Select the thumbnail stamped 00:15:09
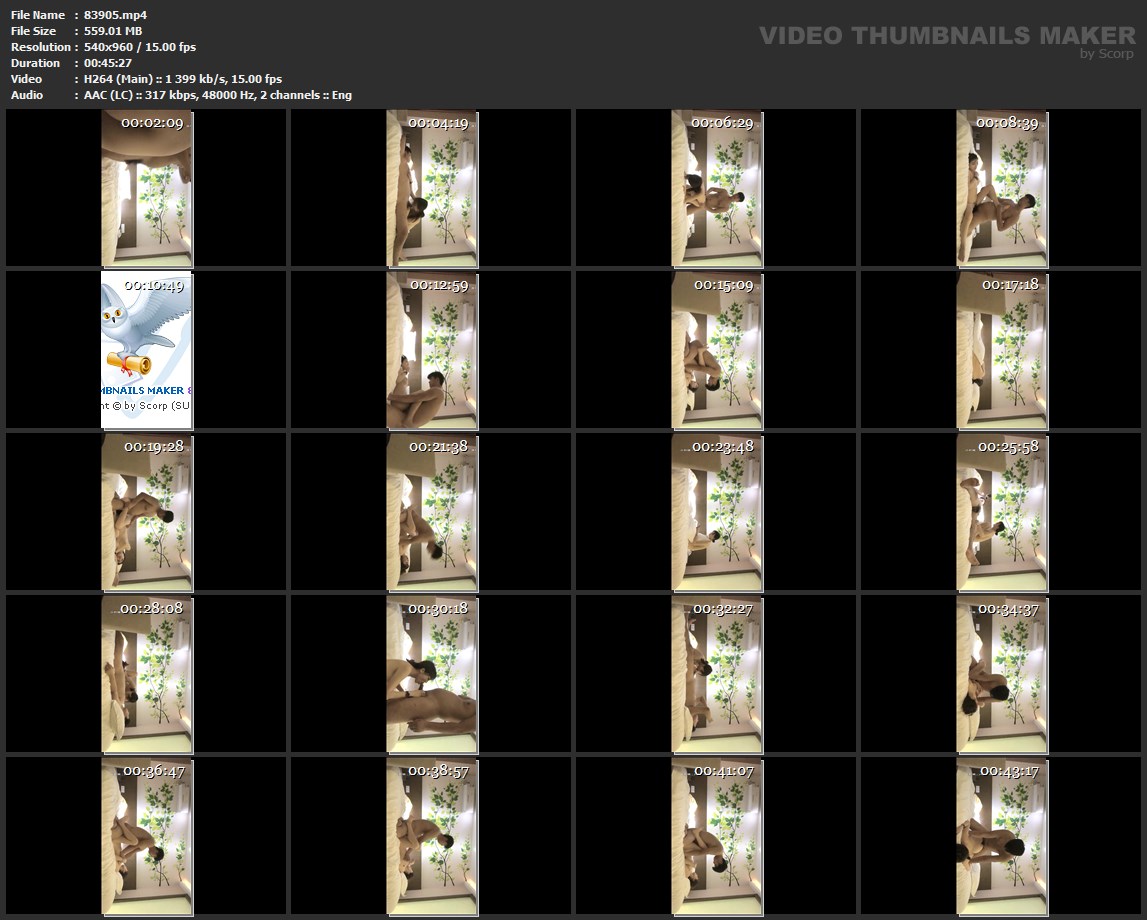1147x920 pixels. (716, 350)
